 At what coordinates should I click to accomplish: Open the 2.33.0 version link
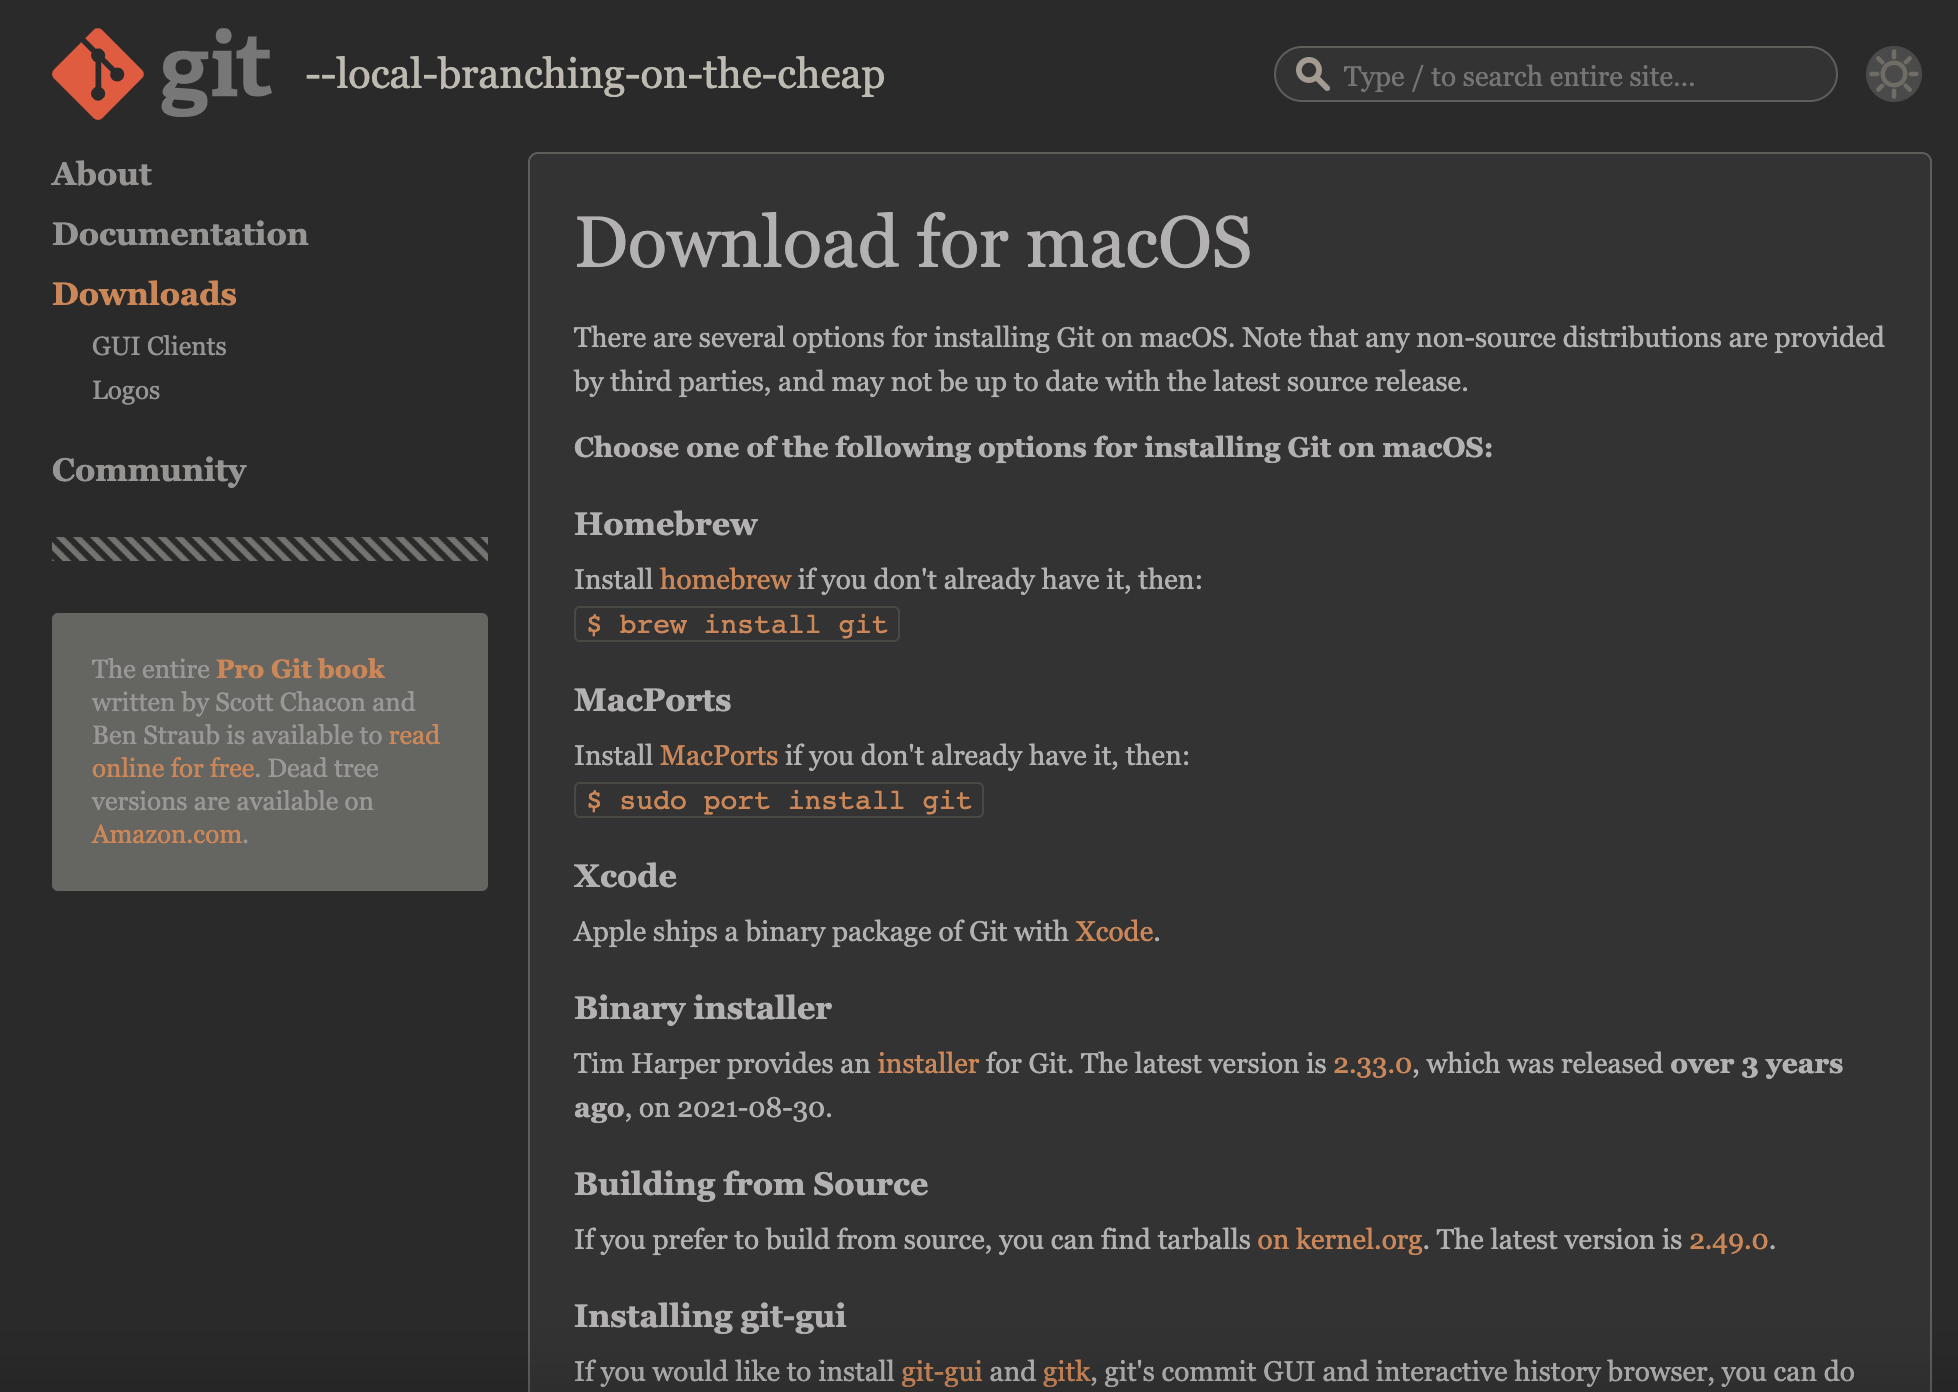[1372, 1064]
